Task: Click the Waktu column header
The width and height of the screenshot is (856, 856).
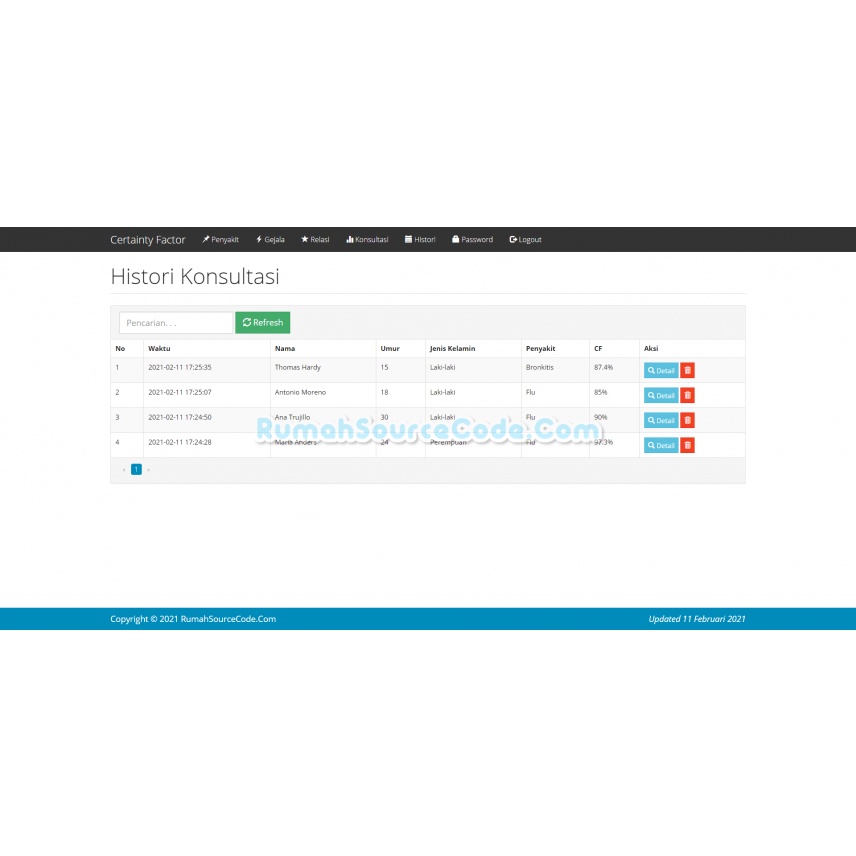Action: (159, 348)
